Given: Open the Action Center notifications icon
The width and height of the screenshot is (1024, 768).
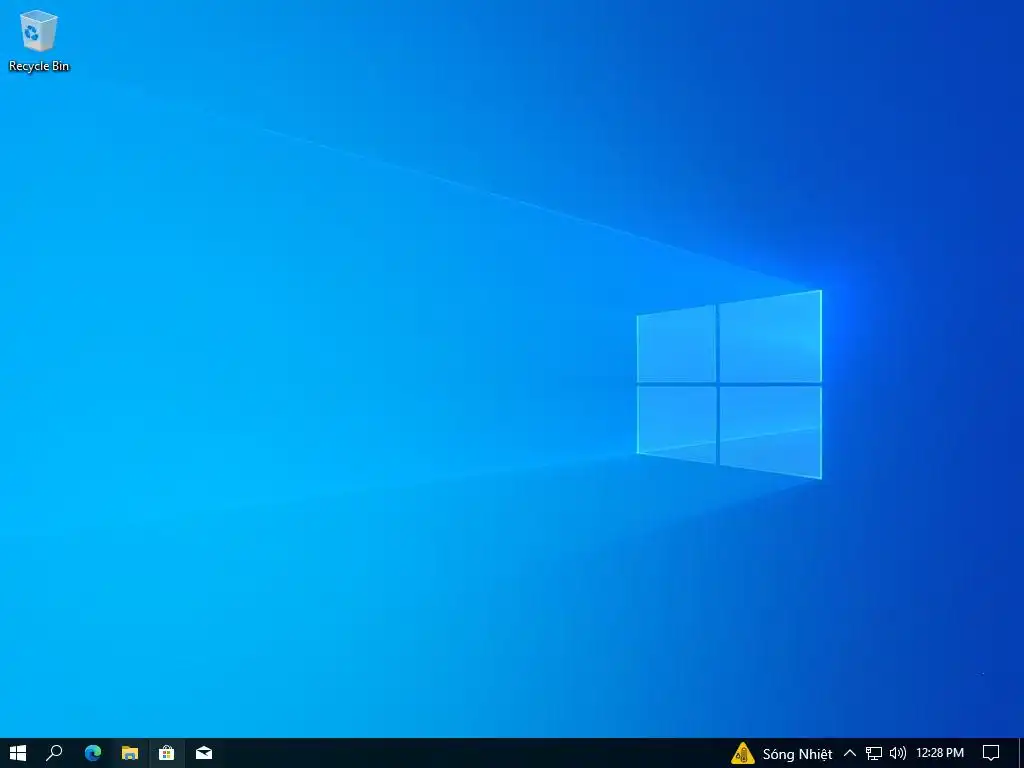Looking at the screenshot, I should (991, 753).
